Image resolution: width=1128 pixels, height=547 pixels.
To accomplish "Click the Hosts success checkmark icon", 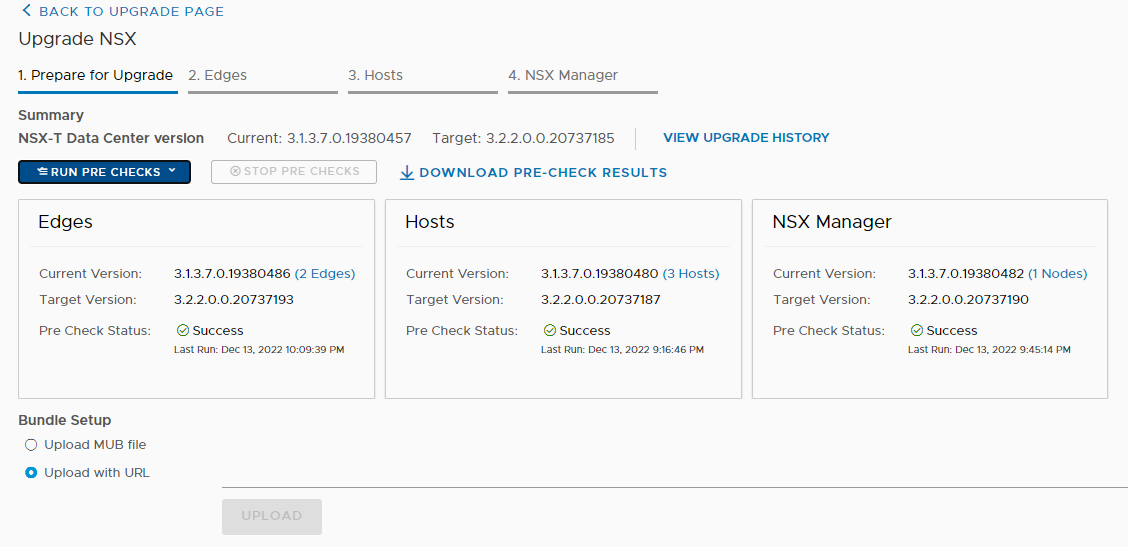I will click(x=550, y=330).
